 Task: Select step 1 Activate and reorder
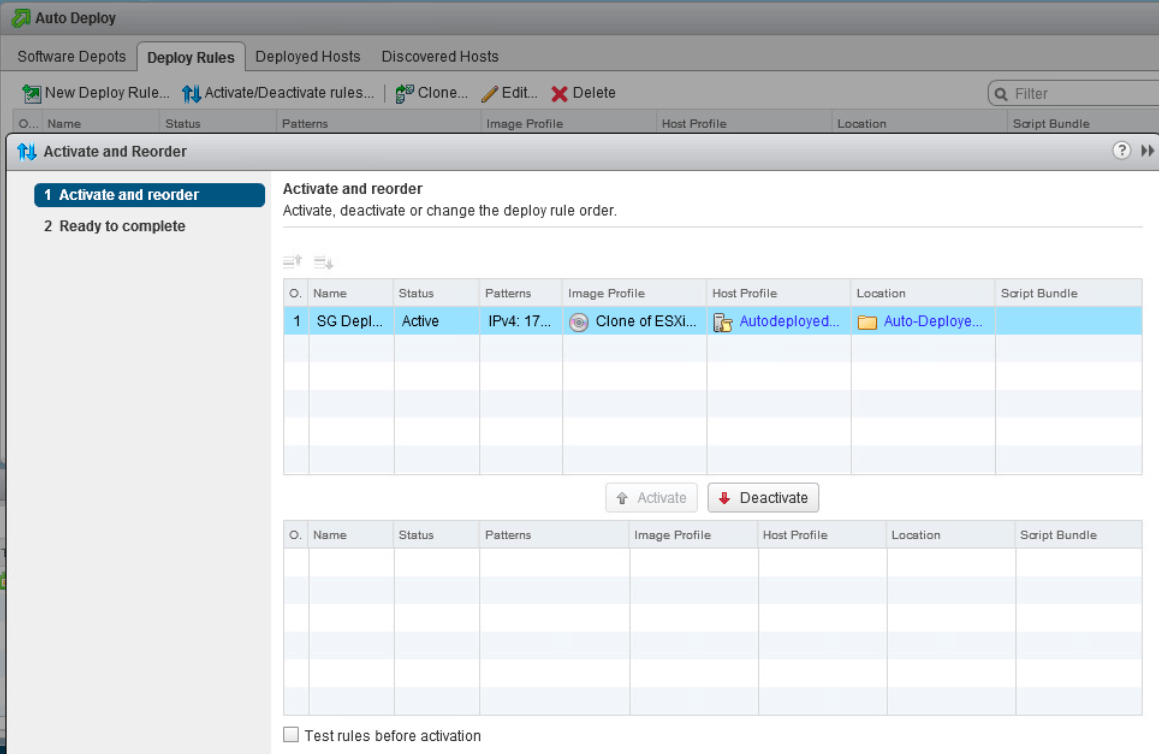(x=149, y=195)
